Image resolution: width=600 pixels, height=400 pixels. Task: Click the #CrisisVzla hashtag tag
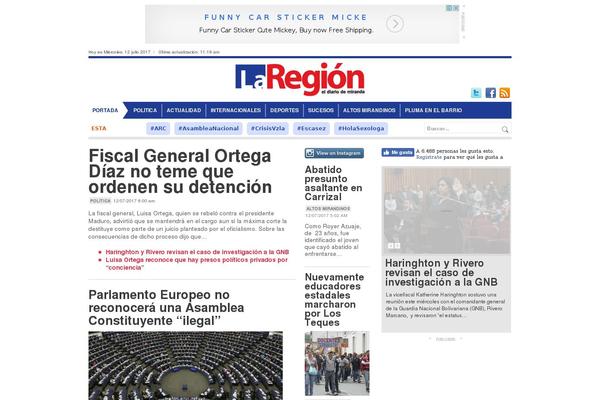pos(268,129)
